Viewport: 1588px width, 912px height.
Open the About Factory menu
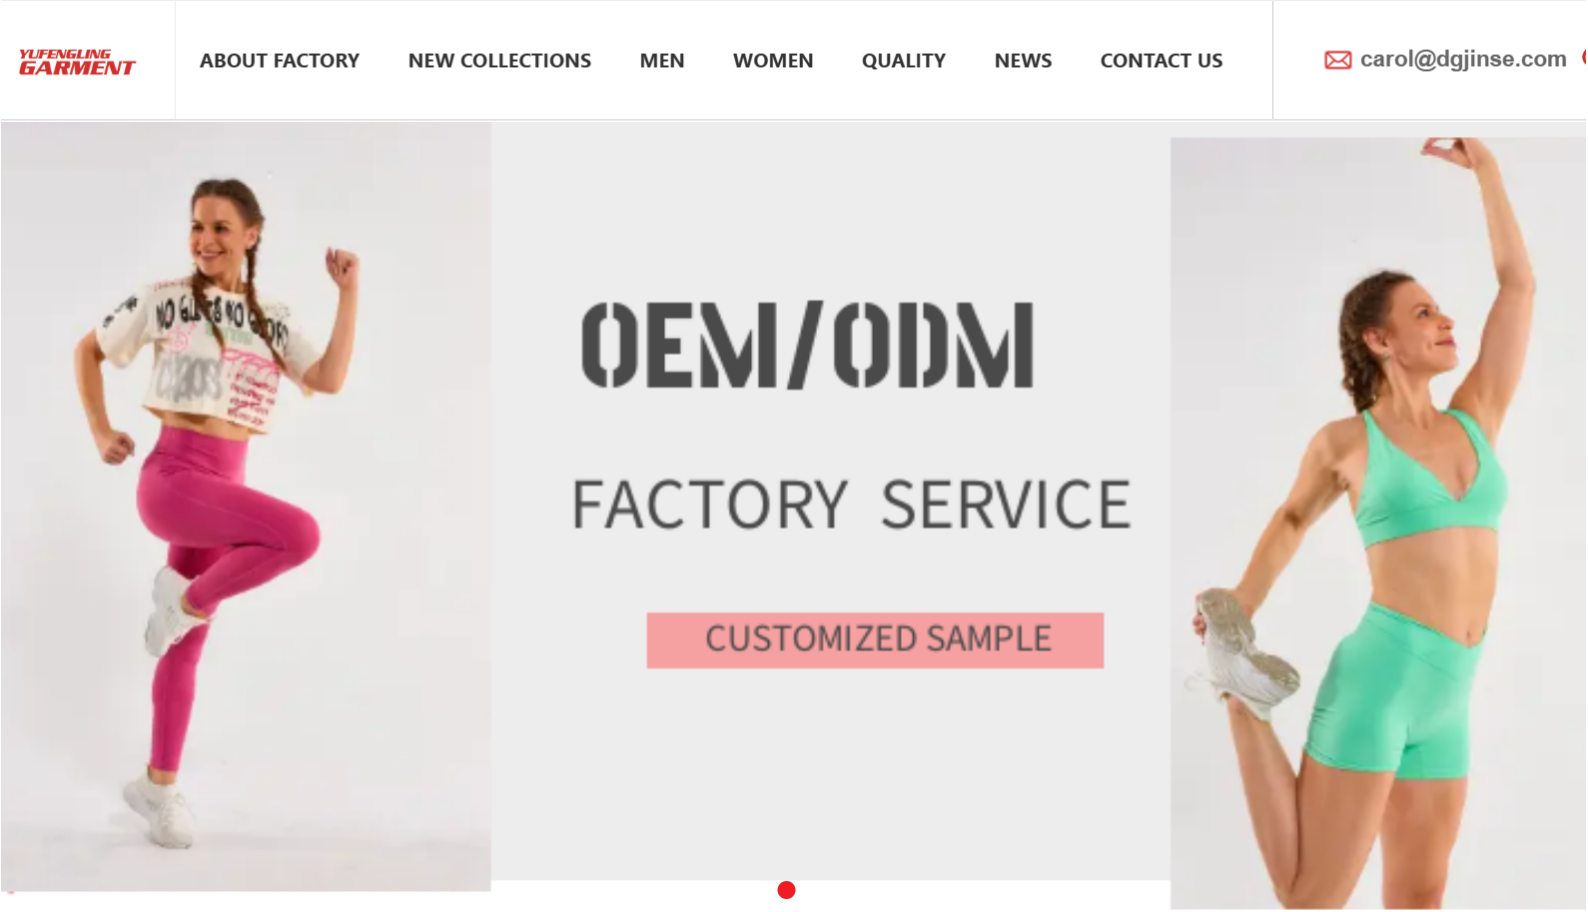click(x=279, y=60)
